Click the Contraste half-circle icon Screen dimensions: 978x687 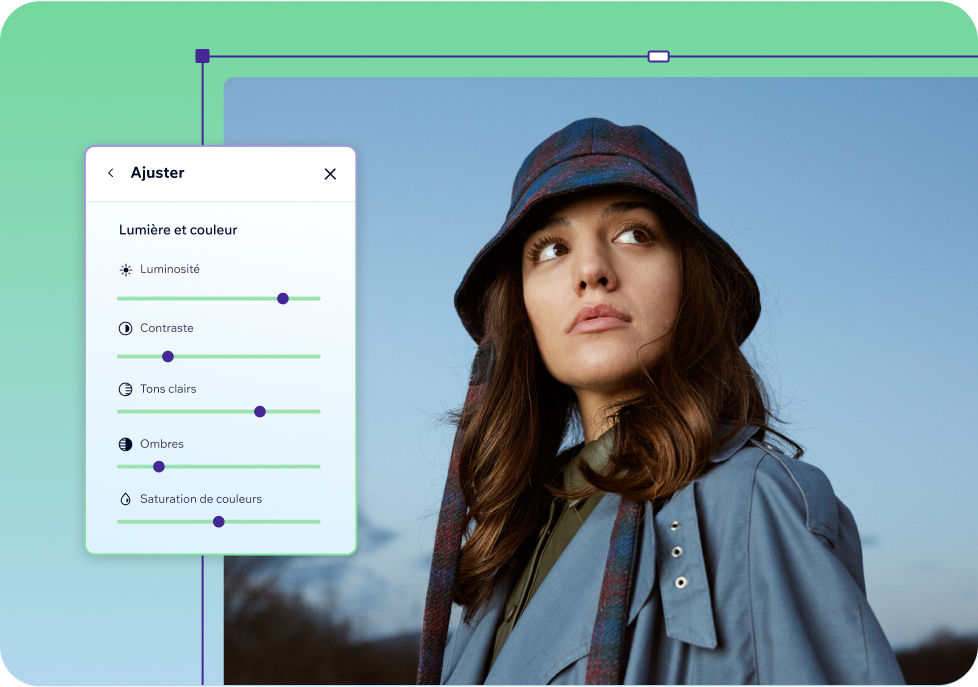(125, 328)
